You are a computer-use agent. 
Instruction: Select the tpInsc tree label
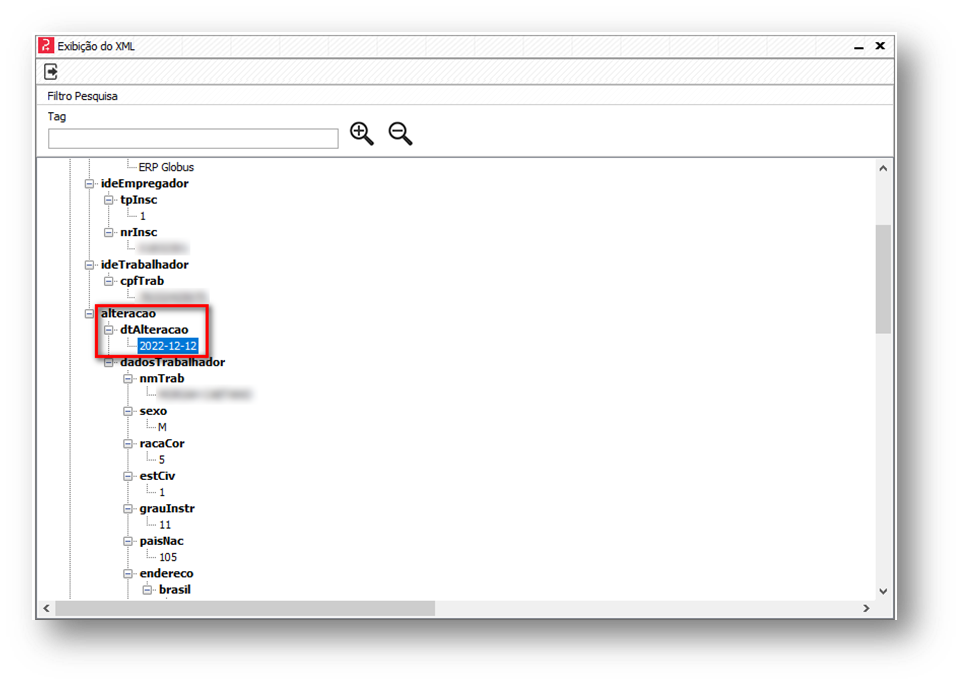139,200
